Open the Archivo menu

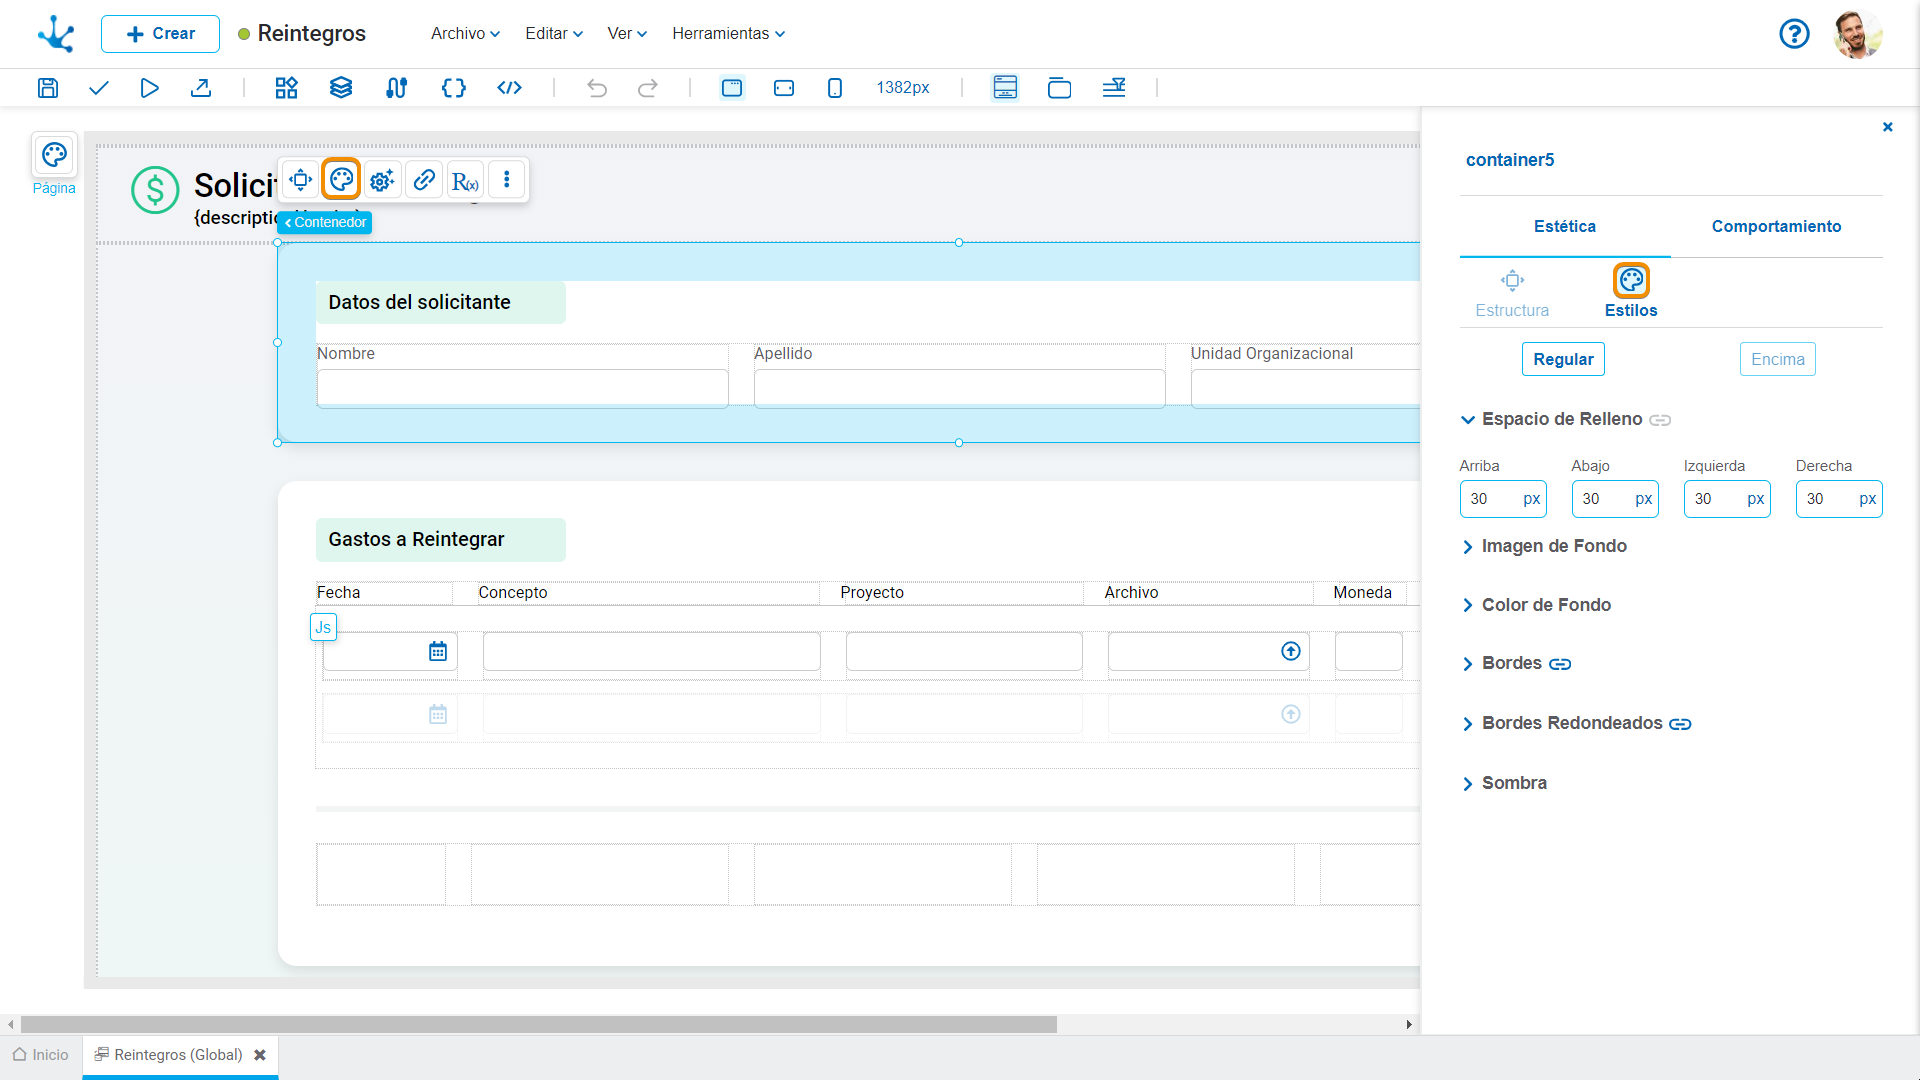pos(465,34)
